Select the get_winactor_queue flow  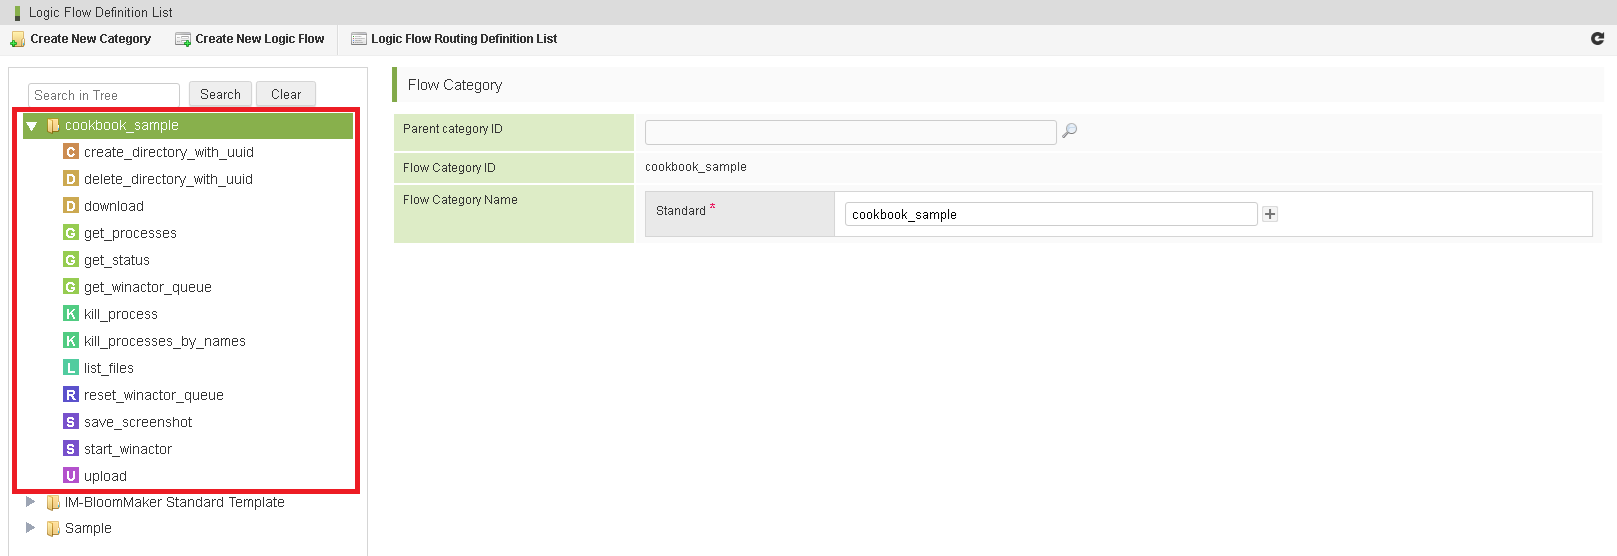pyautogui.click(x=148, y=287)
